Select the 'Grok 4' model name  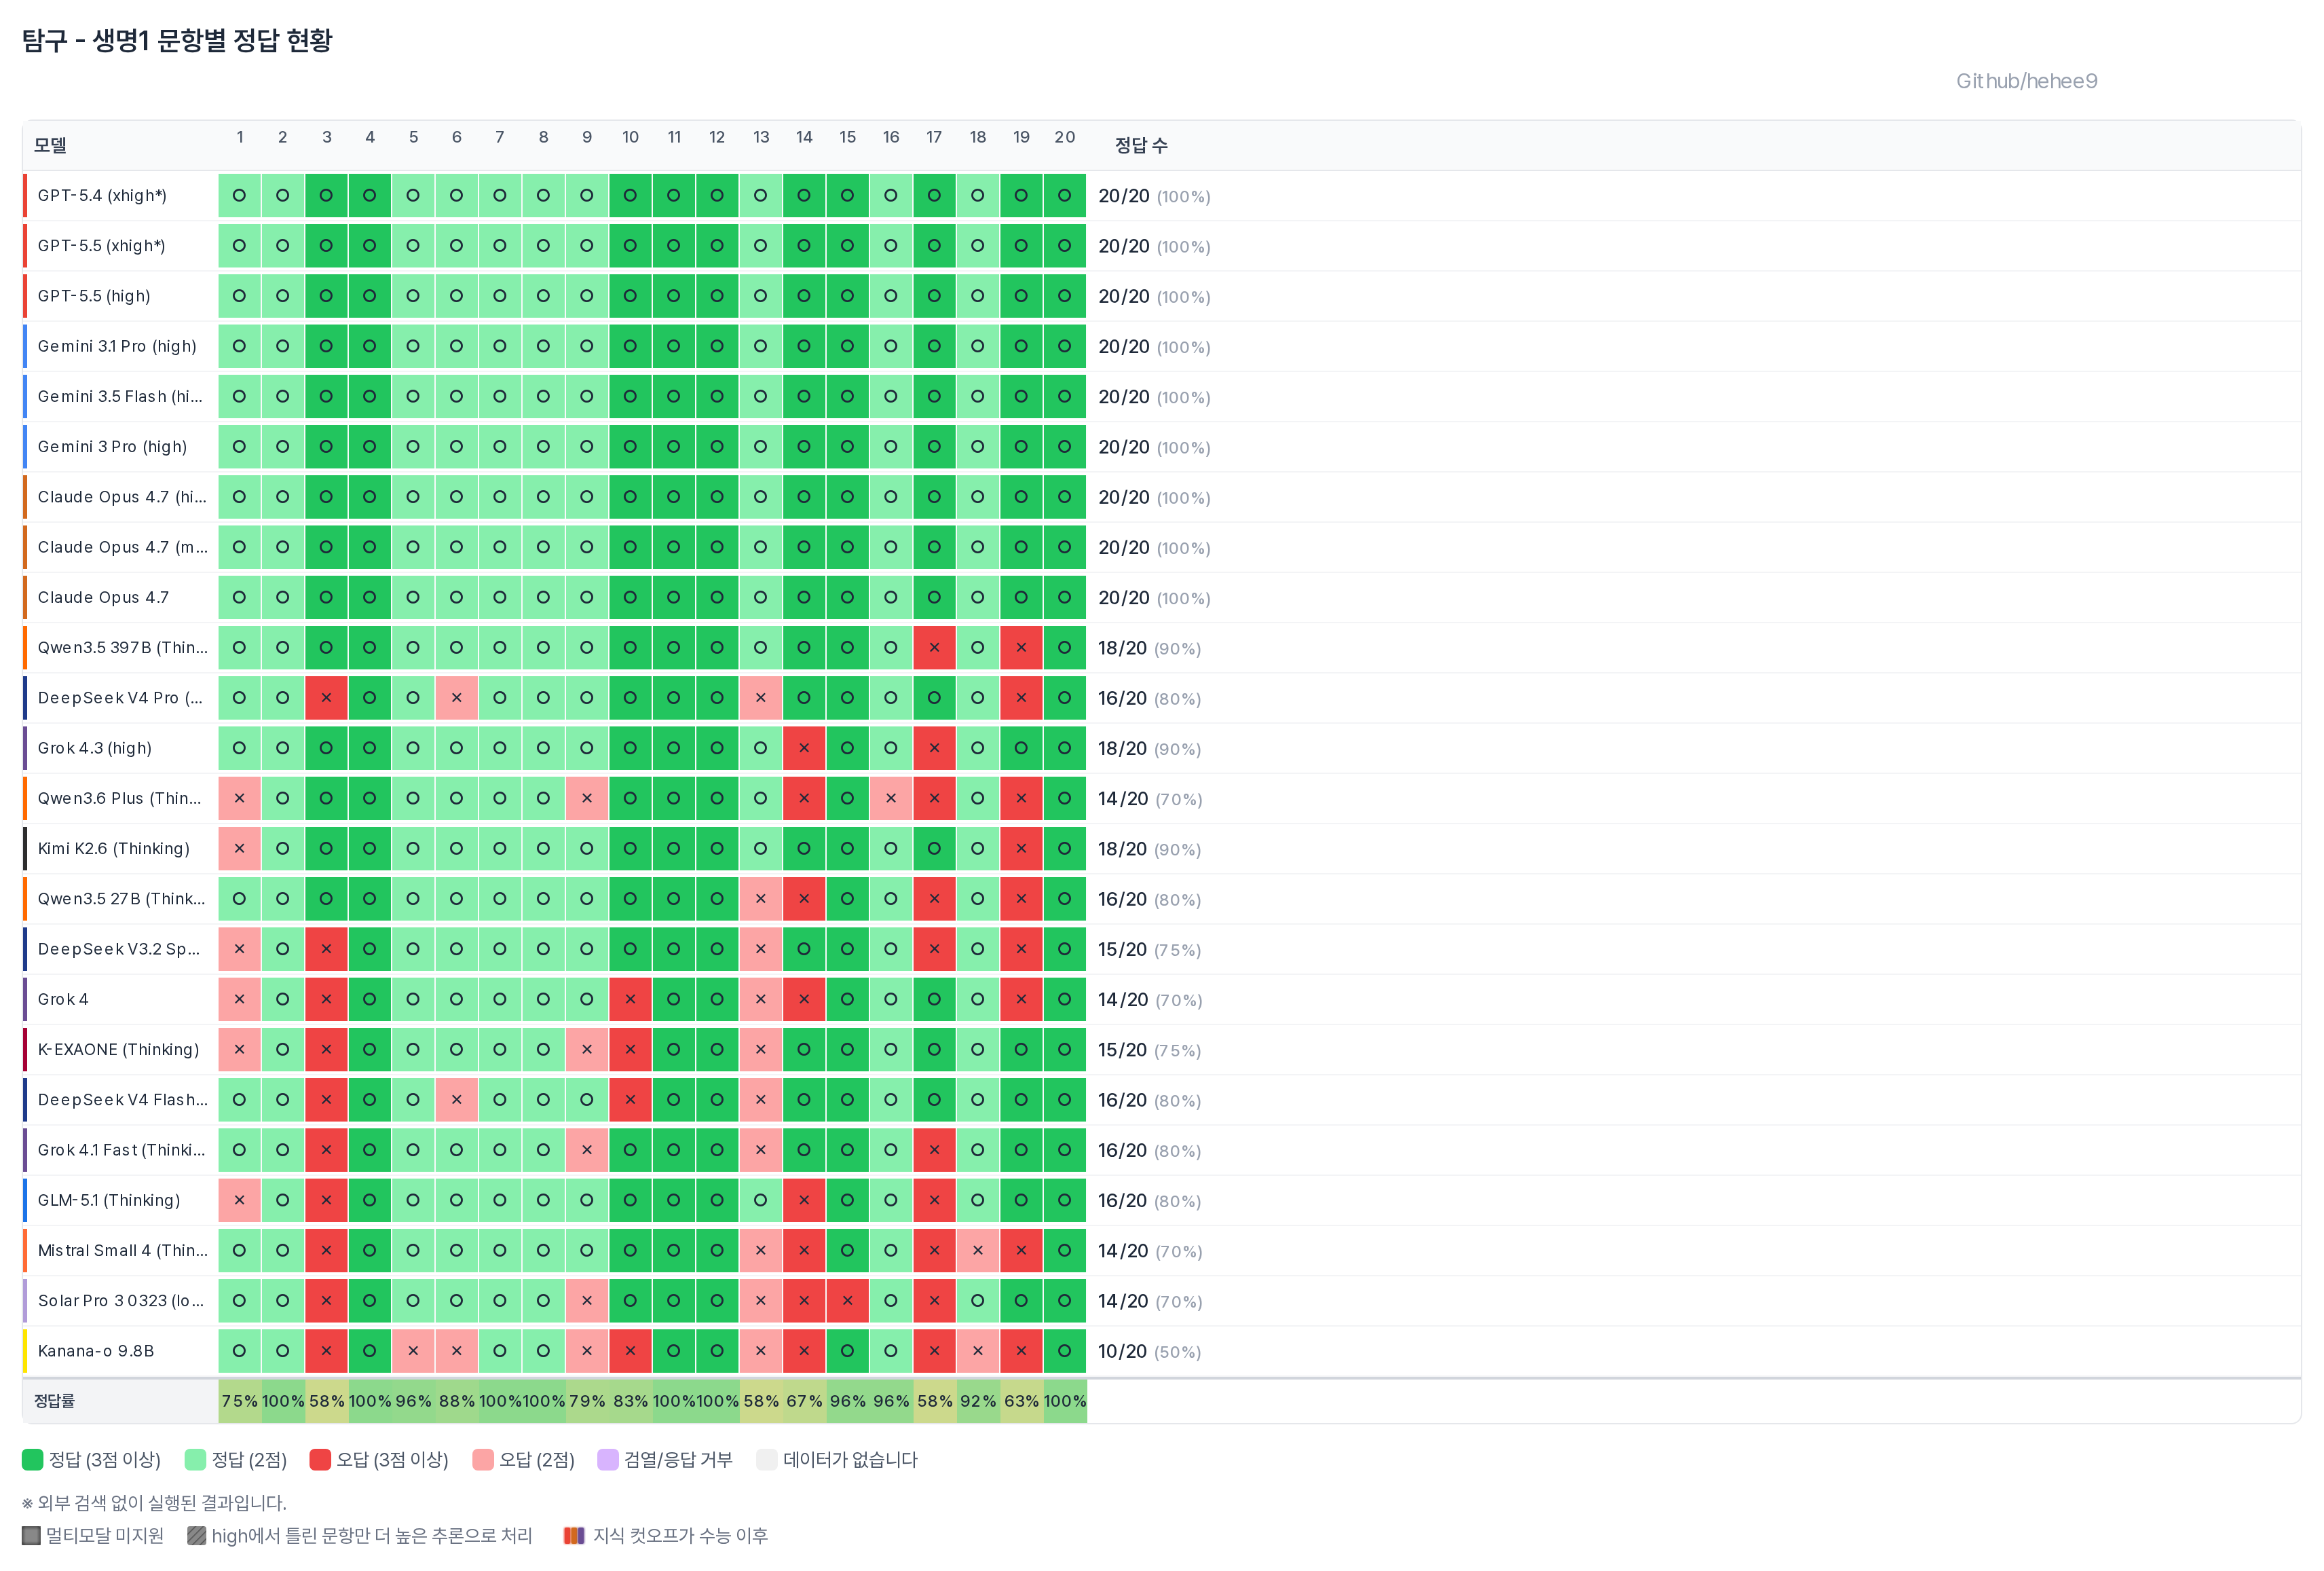tap(63, 999)
